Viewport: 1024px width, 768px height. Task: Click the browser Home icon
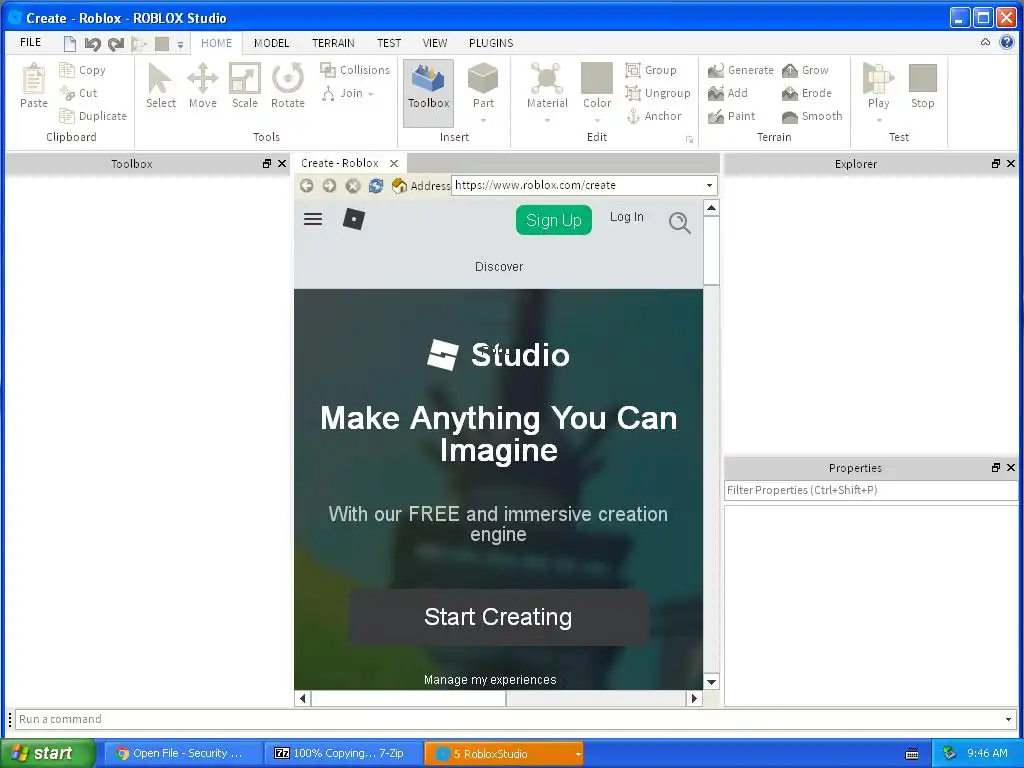[399, 185]
